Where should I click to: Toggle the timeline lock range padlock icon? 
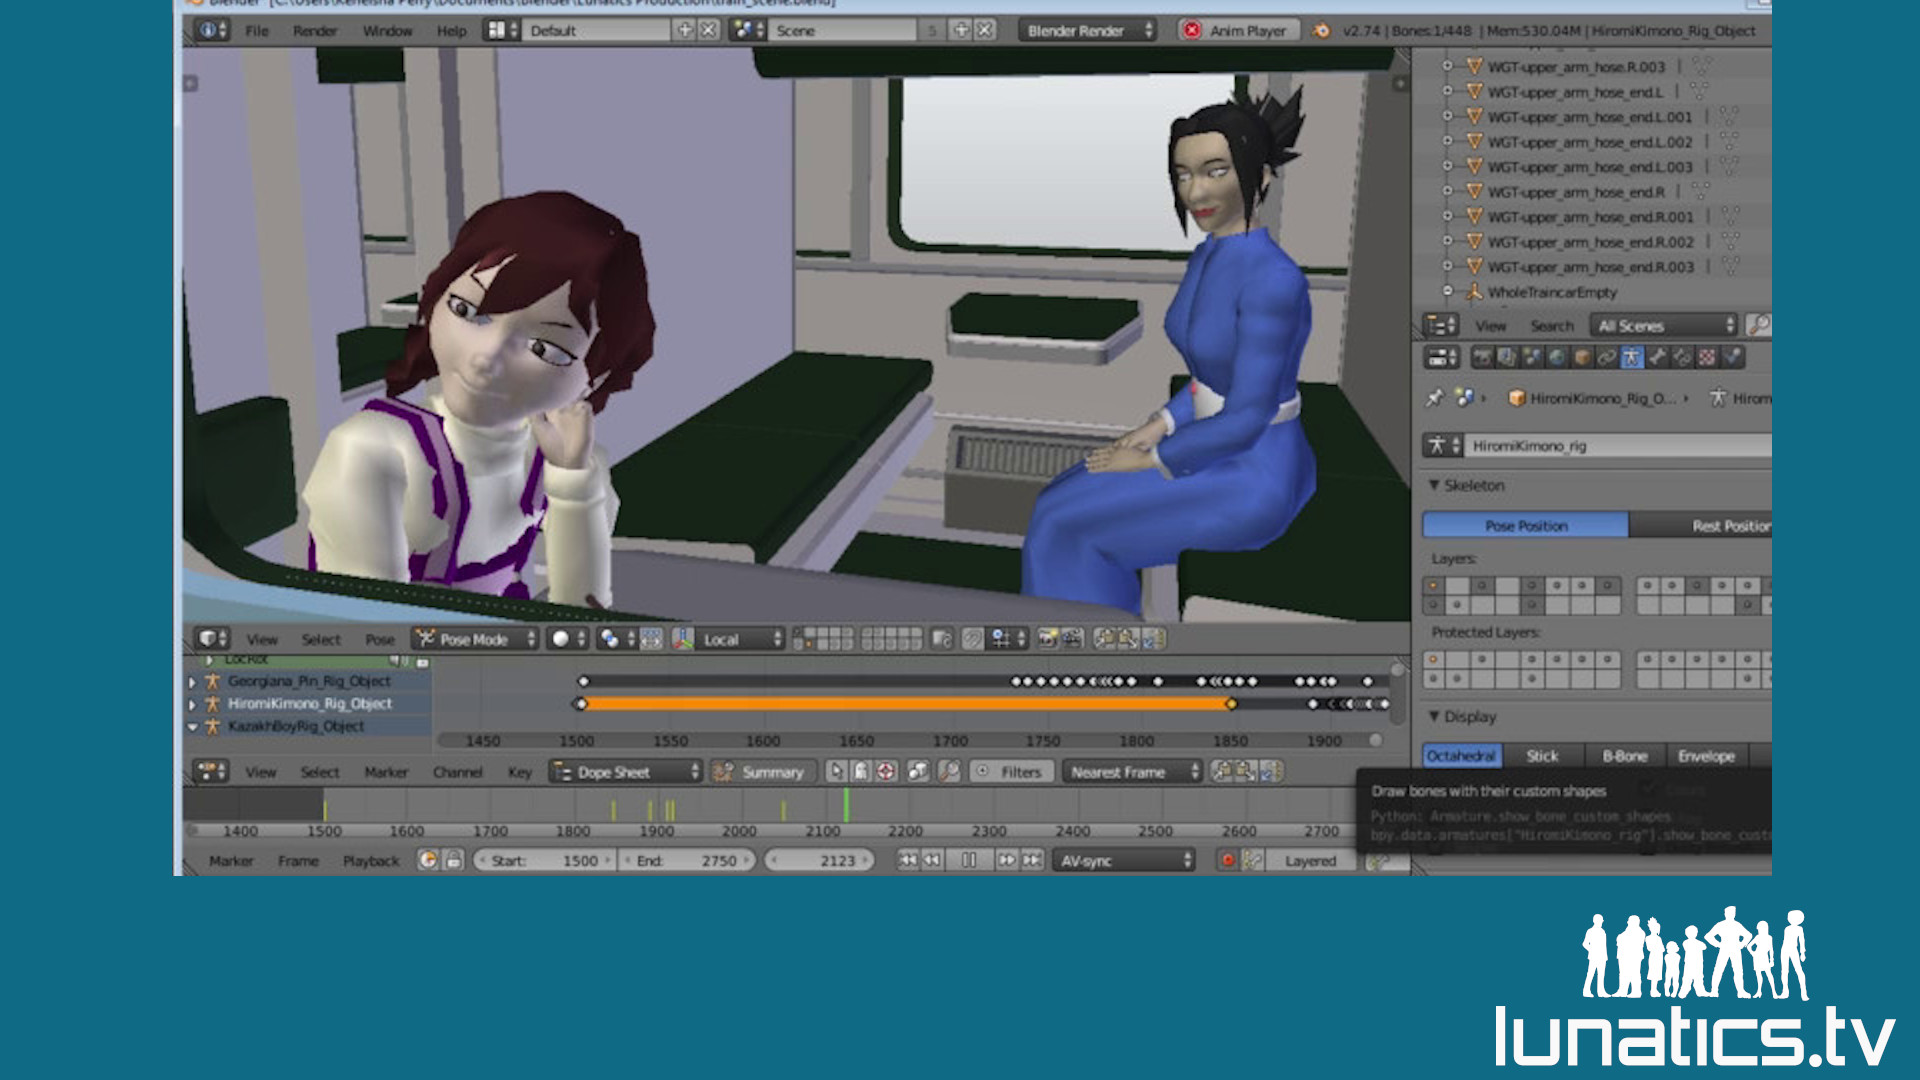pyautogui.click(x=453, y=860)
